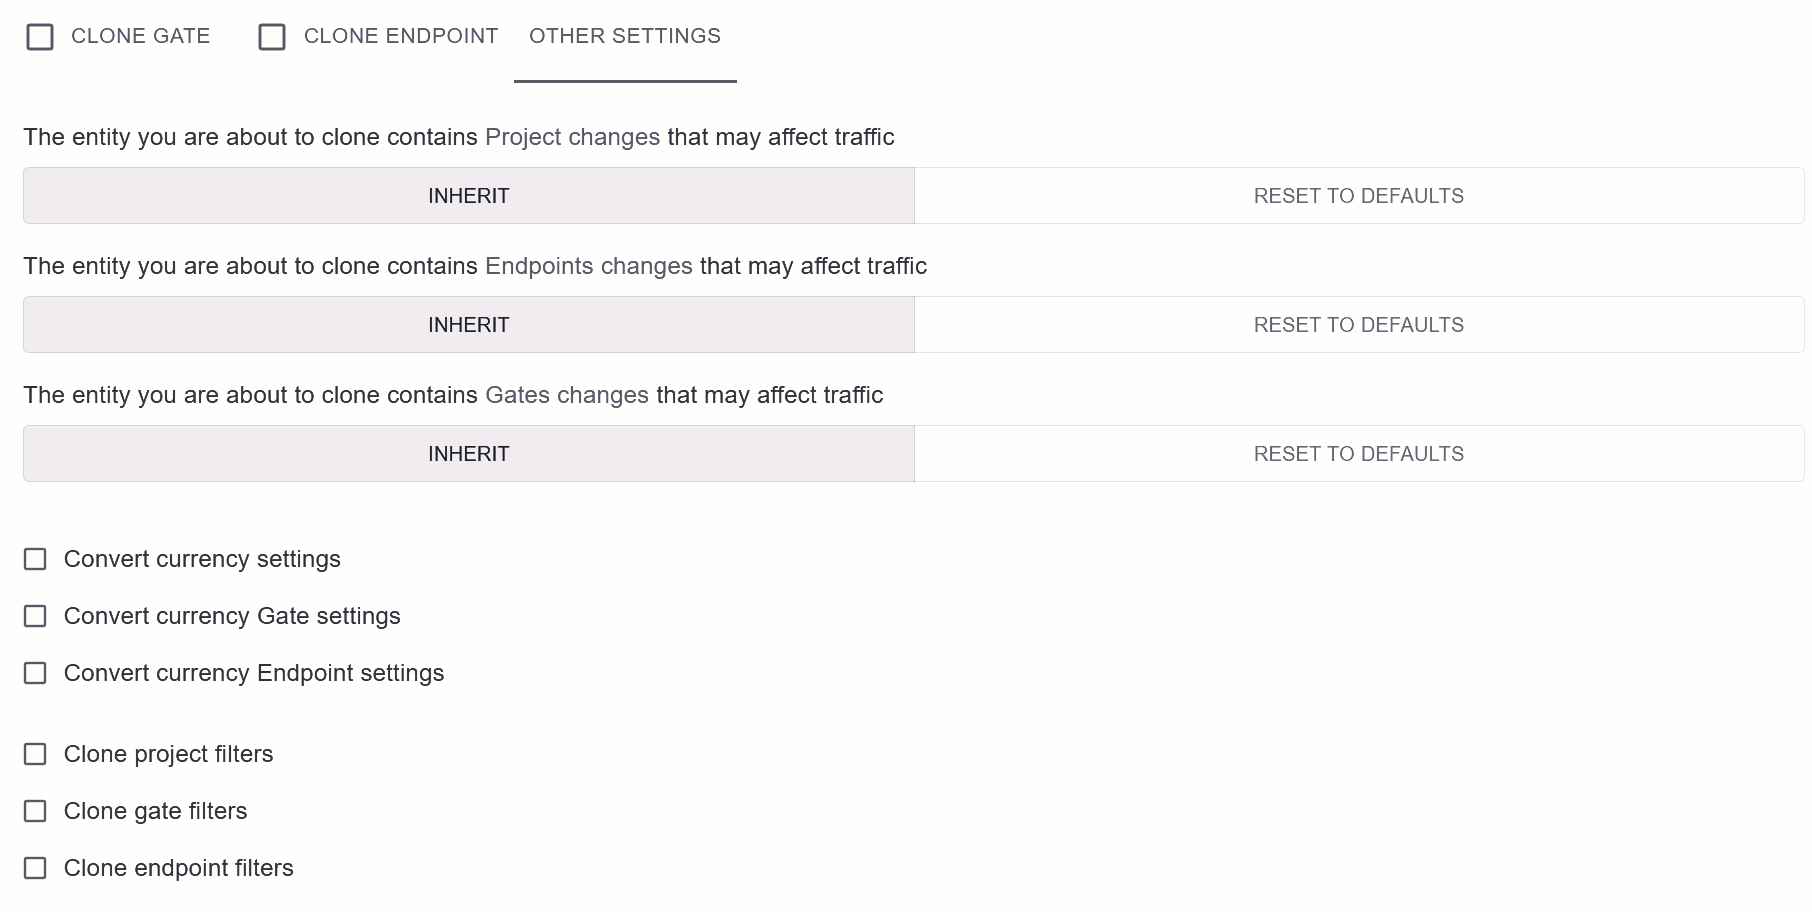1812x912 pixels.
Task: Click the Convert currency Gate settings label
Action: click(232, 616)
